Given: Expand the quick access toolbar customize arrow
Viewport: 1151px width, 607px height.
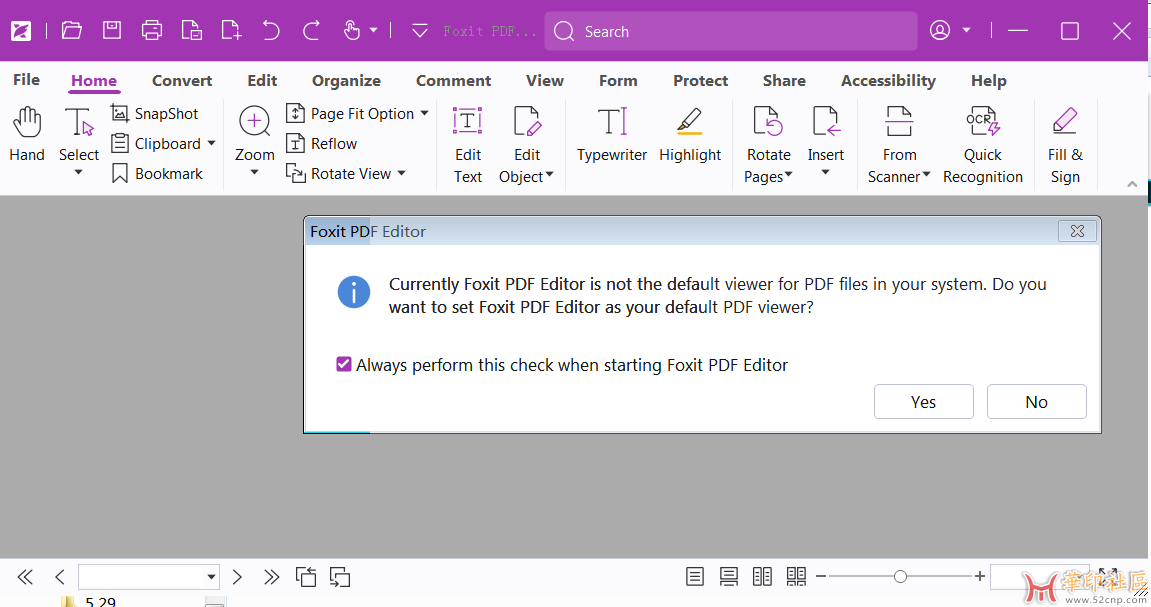Looking at the screenshot, I should (x=420, y=31).
